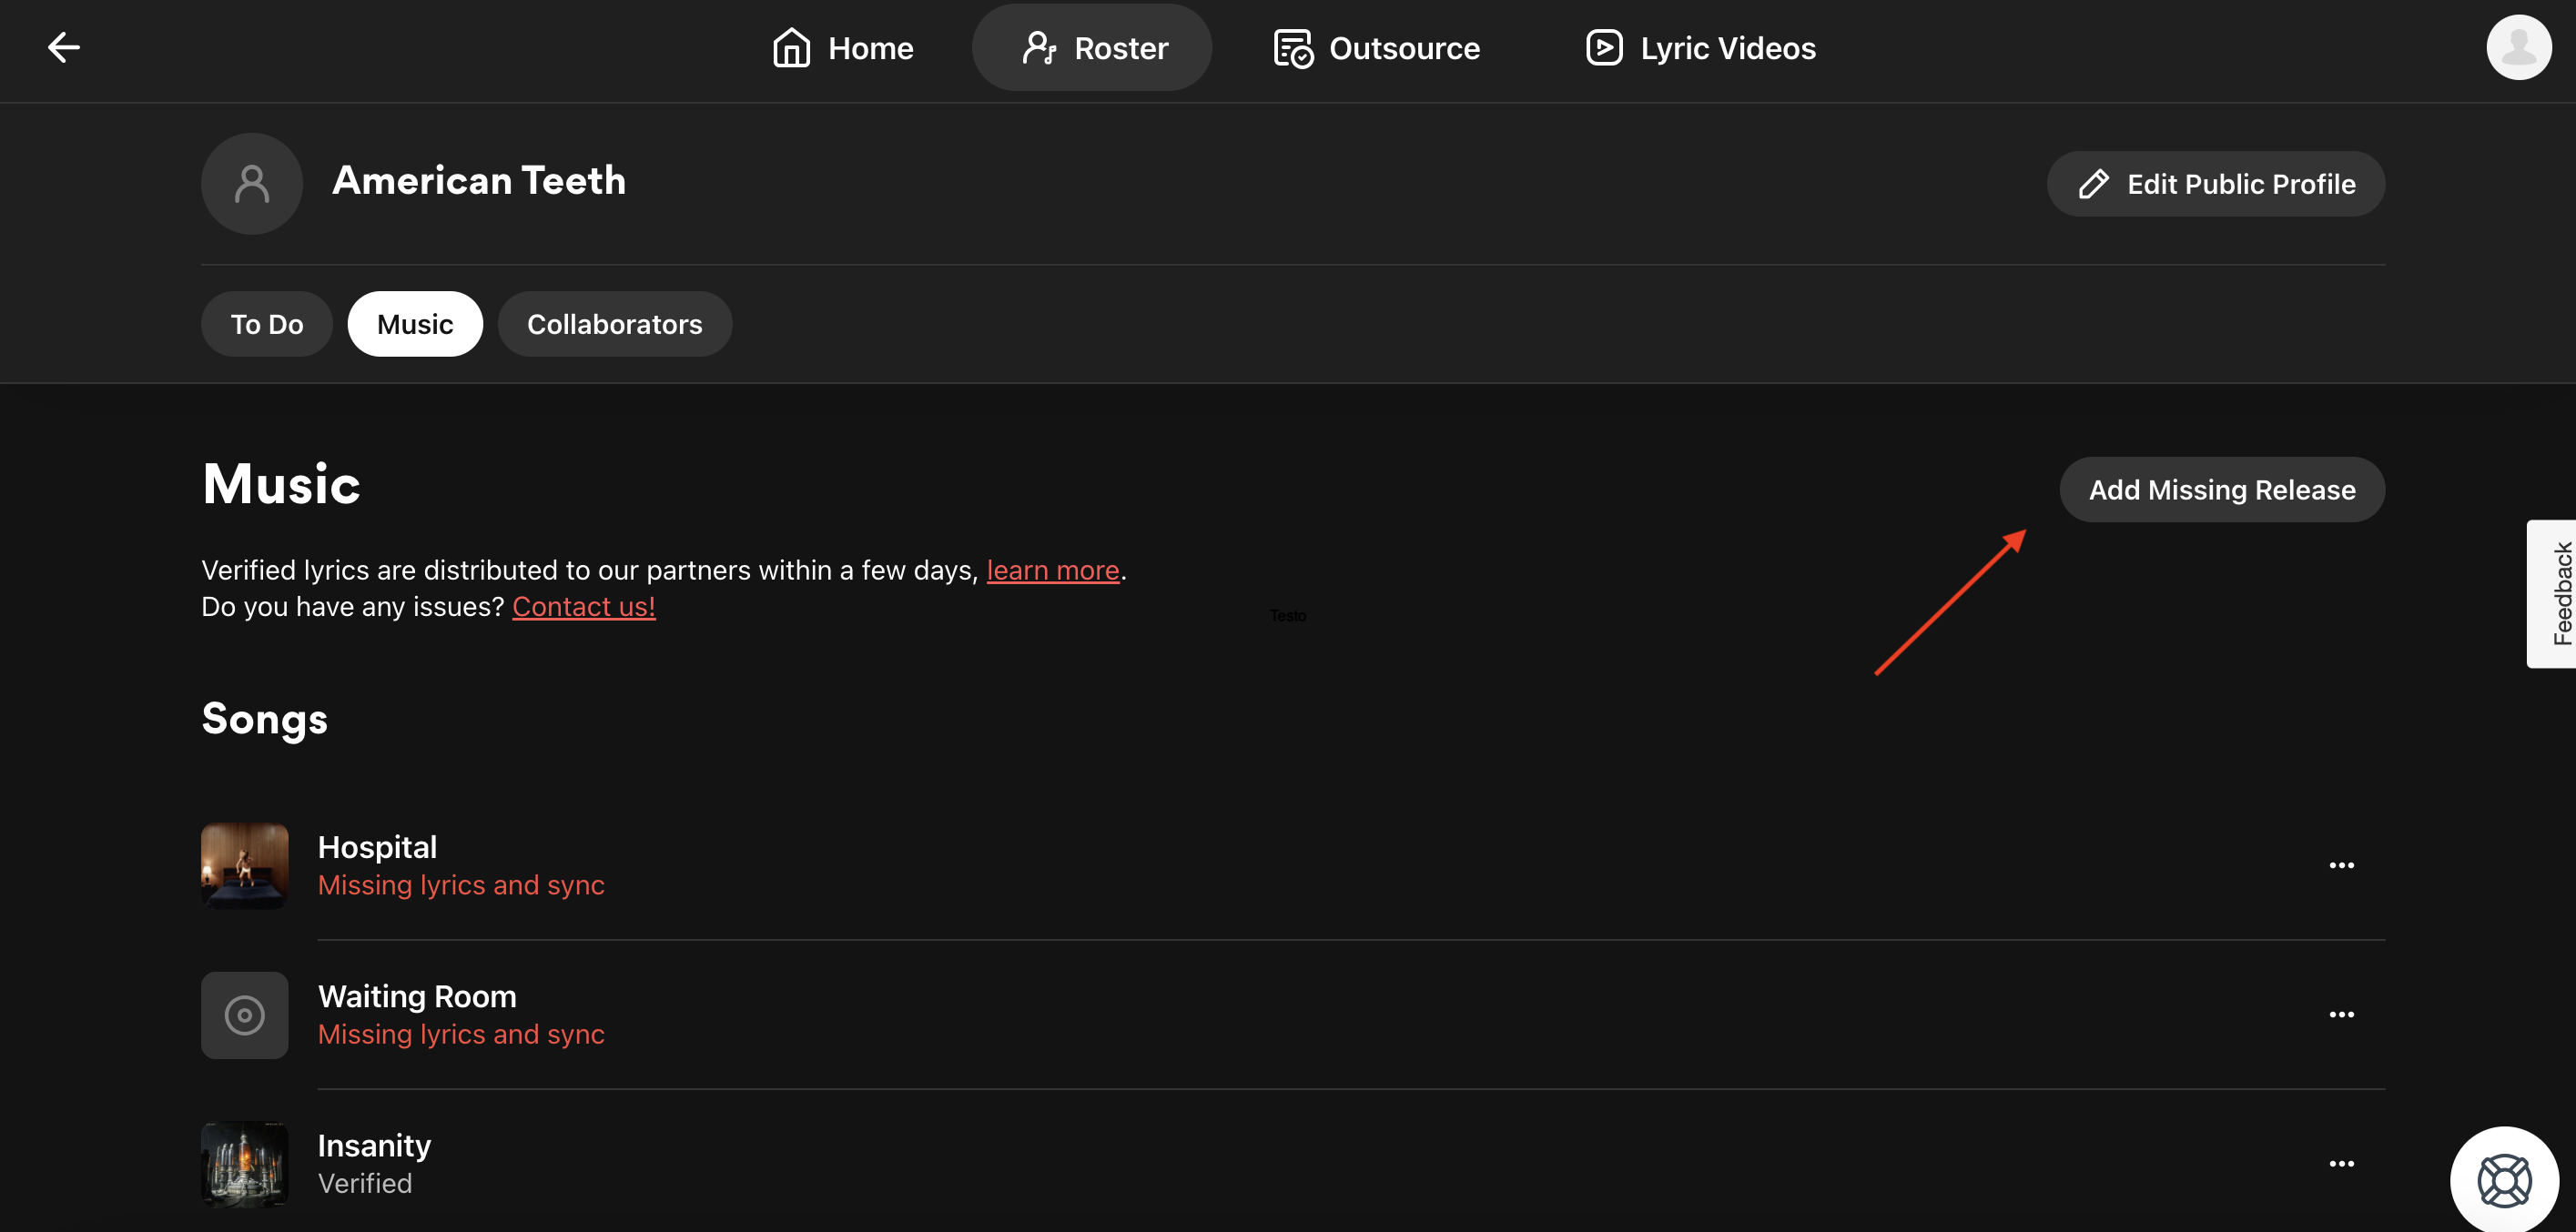This screenshot has width=2576, height=1232.
Task: Click Add Missing Release button
Action: point(2221,490)
